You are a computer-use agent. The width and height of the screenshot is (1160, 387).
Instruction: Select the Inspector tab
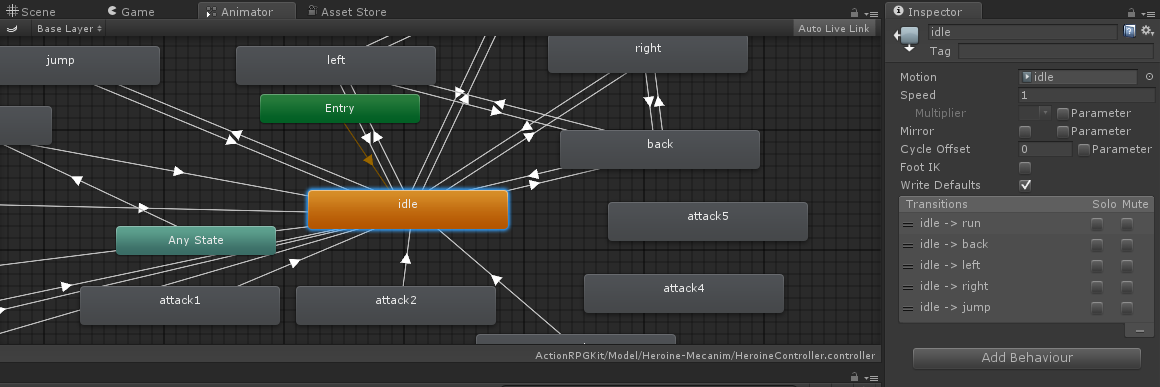click(934, 11)
